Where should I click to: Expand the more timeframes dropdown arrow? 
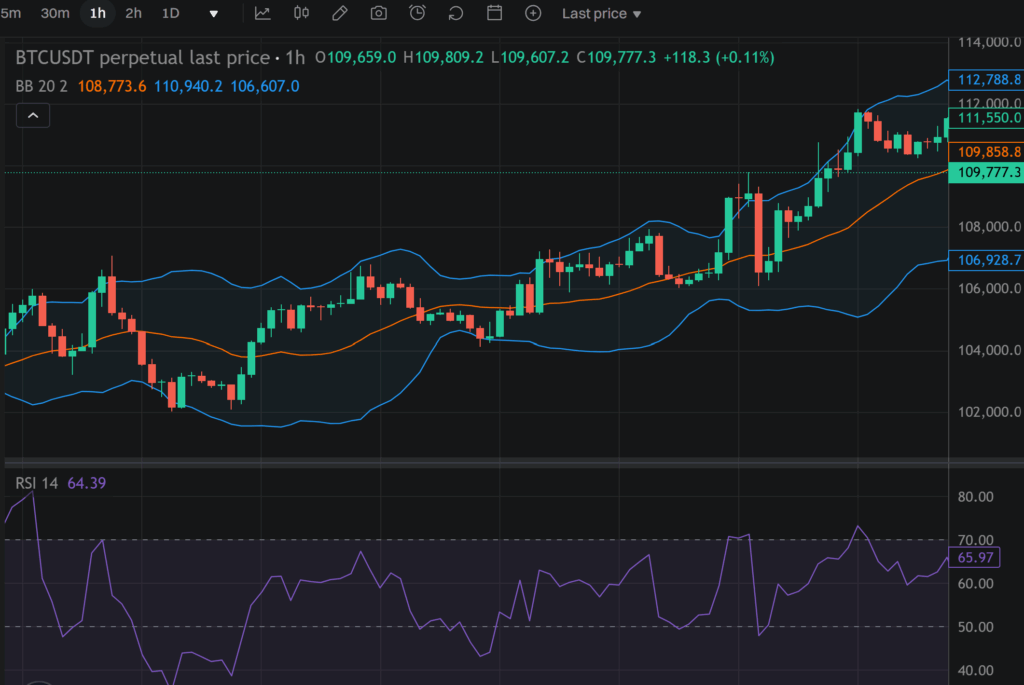click(x=213, y=14)
